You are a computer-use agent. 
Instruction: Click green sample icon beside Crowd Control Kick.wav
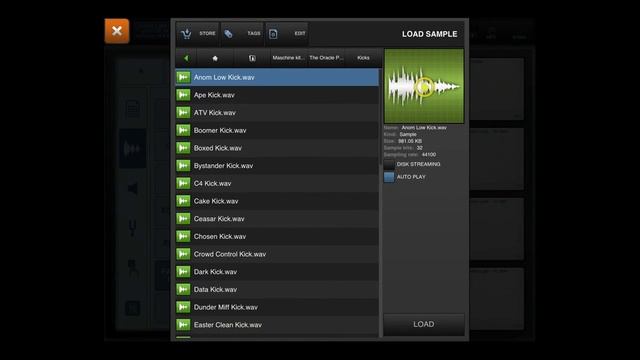183,254
